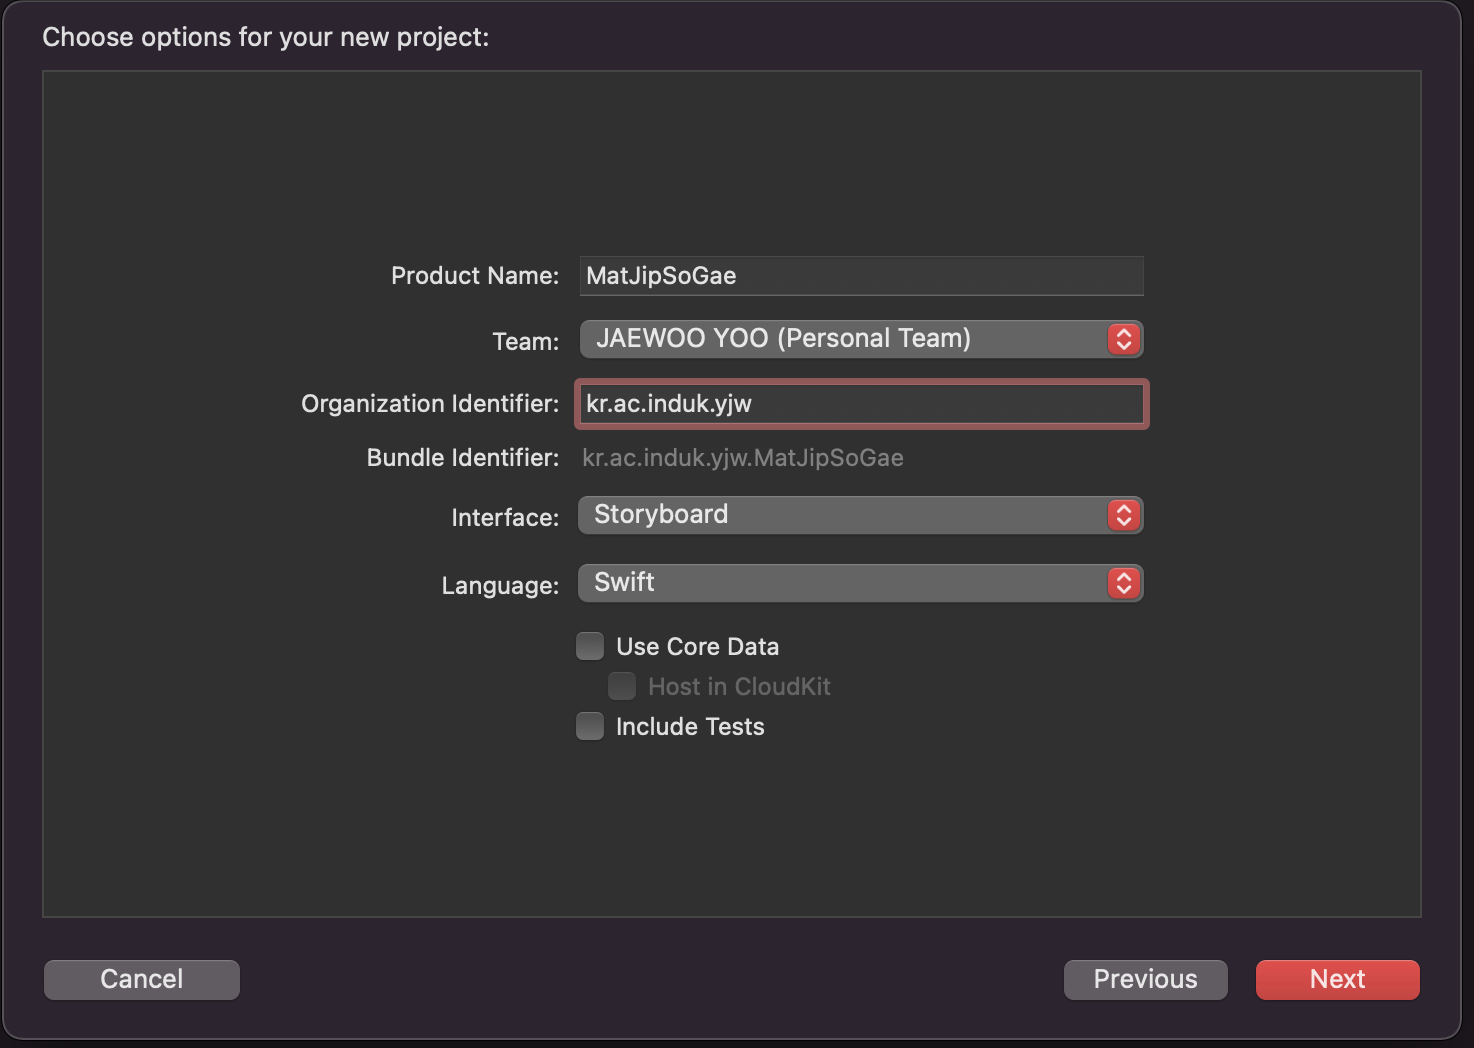The height and width of the screenshot is (1048, 1474).
Task: Click the bundle identifier text kr.ac.induk.yjw.MatJipSoGae
Action: pos(743,458)
